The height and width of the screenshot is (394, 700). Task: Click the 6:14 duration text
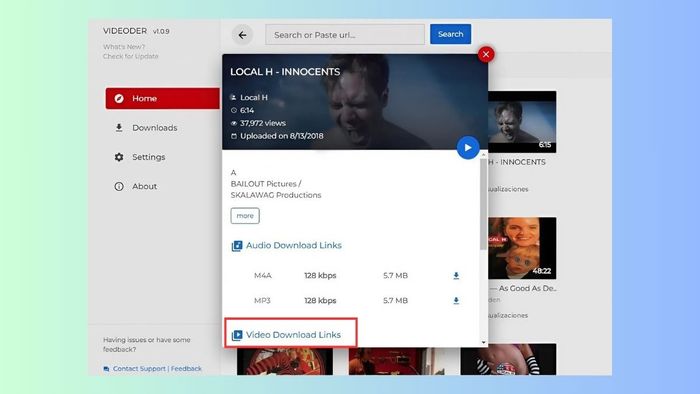point(247,110)
